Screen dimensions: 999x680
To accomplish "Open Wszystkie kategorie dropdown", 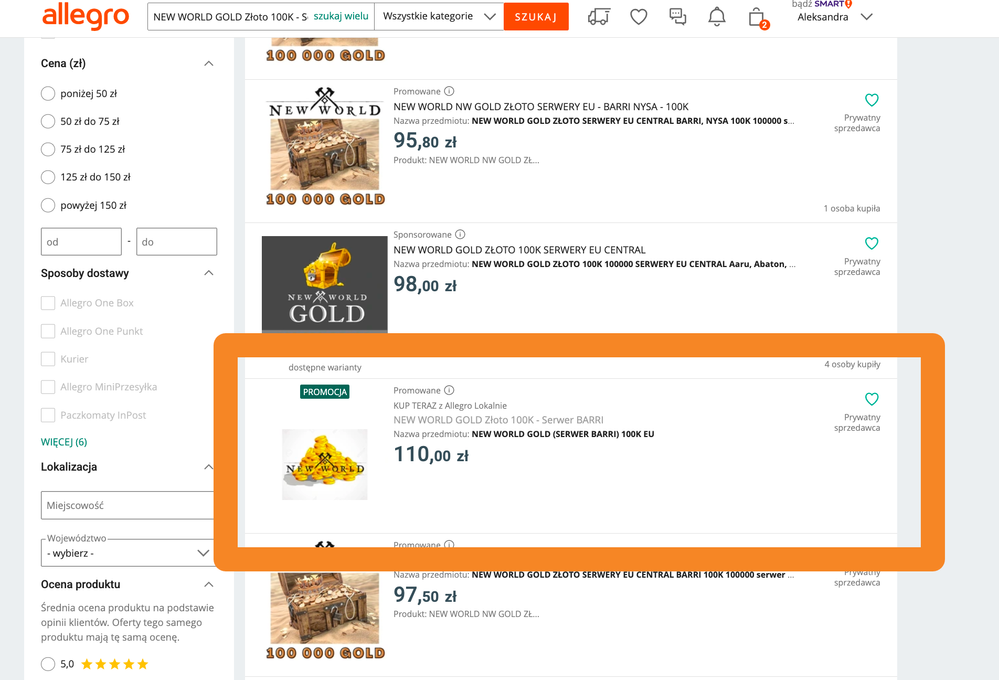I will click(439, 17).
